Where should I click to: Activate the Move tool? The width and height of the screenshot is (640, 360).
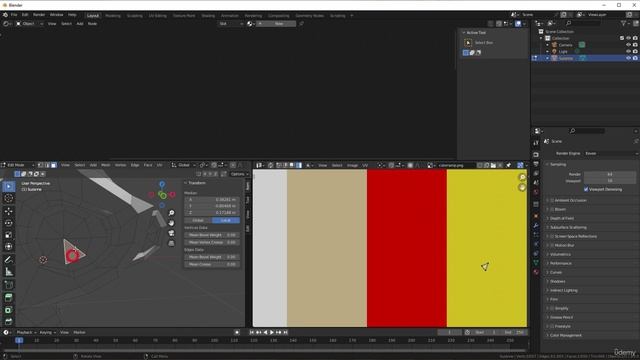[x=9, y=211]
